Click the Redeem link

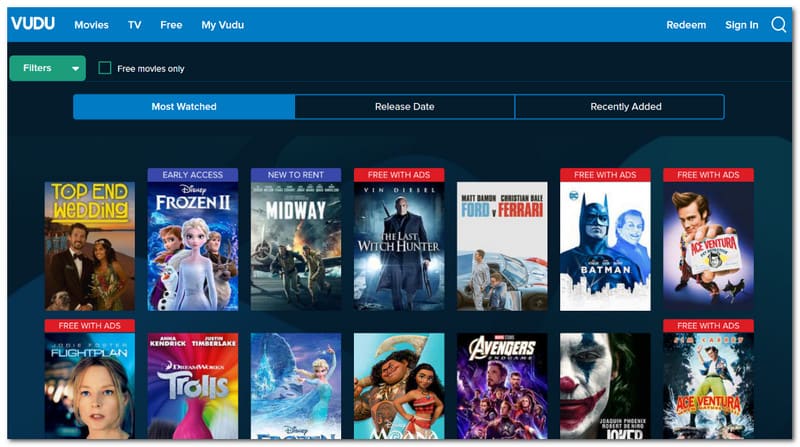tap(686, 25)
